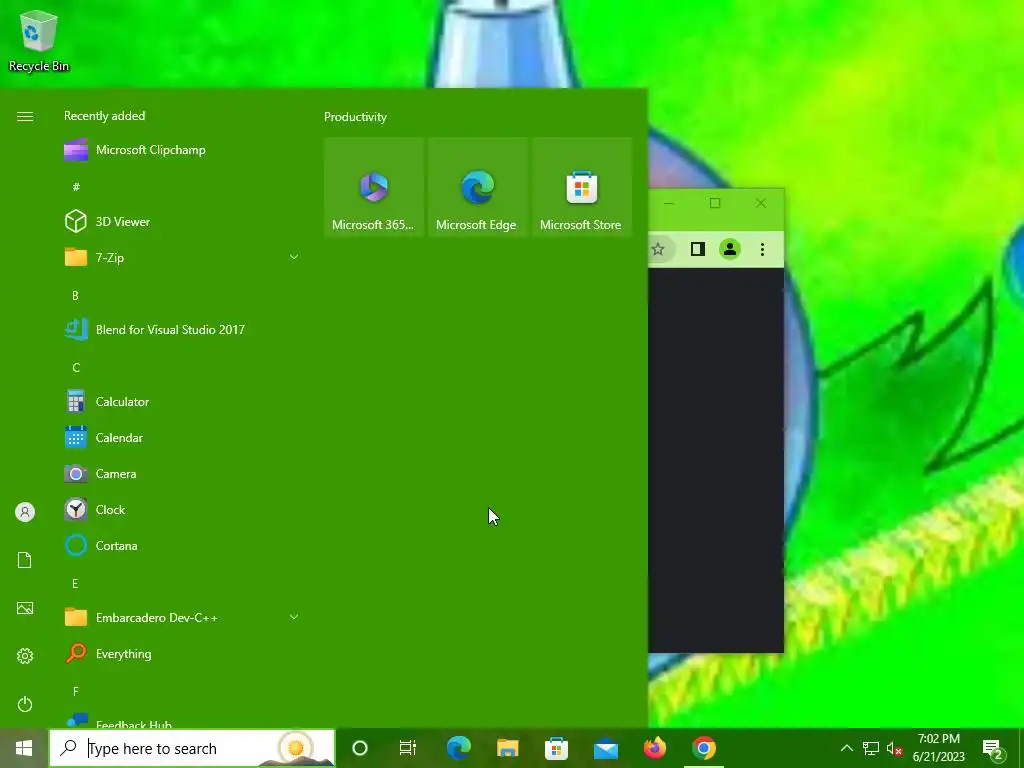1024x768 pixels.
Task: Maximize the Chrome window
Action: pyautogui.click(x=715, y=203)
